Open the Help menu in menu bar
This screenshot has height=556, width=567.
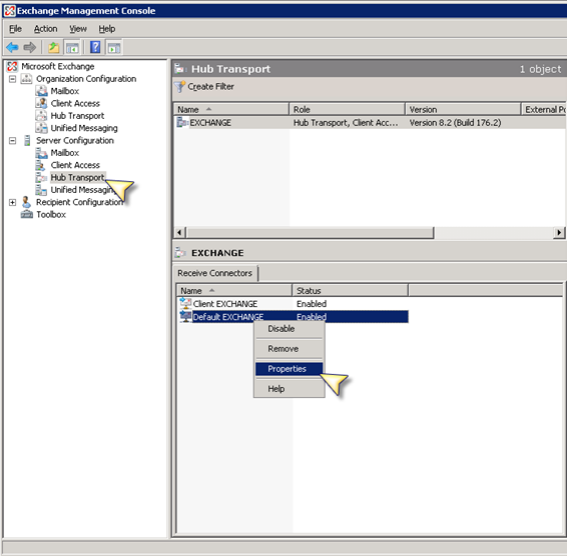pos(107,29)
